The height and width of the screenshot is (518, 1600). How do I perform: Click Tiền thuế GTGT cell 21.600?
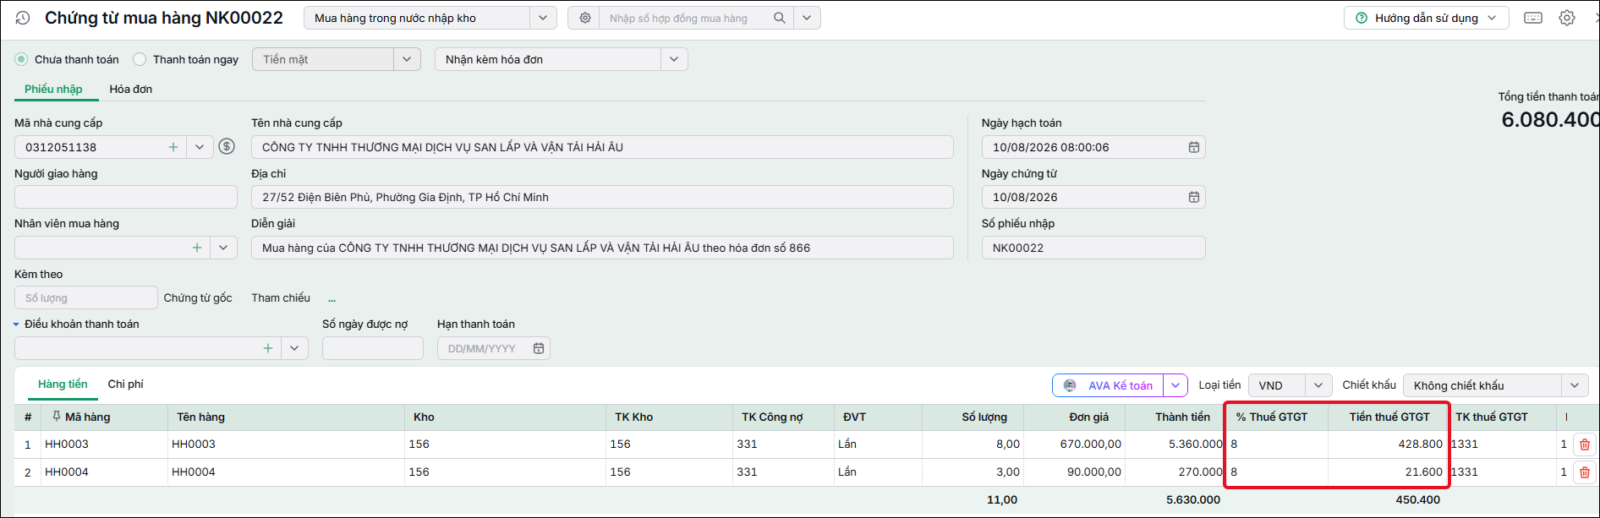point(1387,472)
